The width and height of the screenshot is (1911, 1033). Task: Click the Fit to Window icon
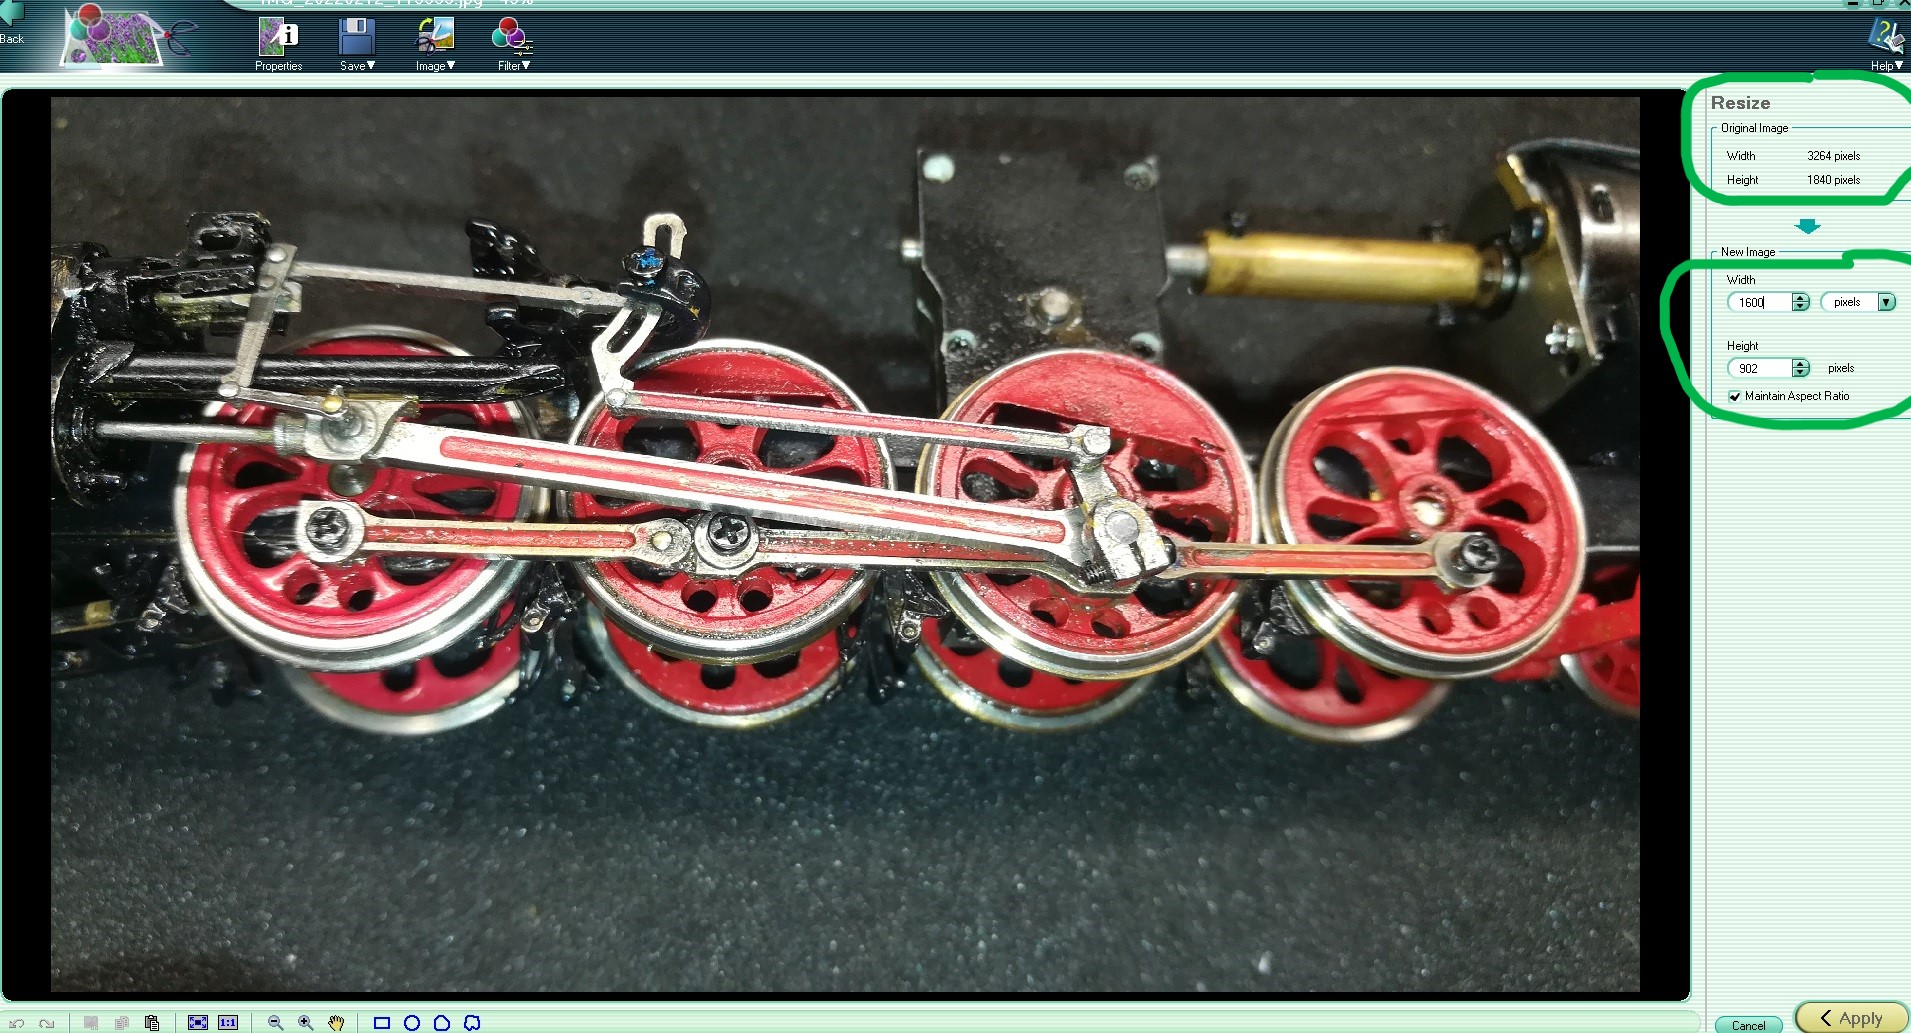pos(198,1022)
